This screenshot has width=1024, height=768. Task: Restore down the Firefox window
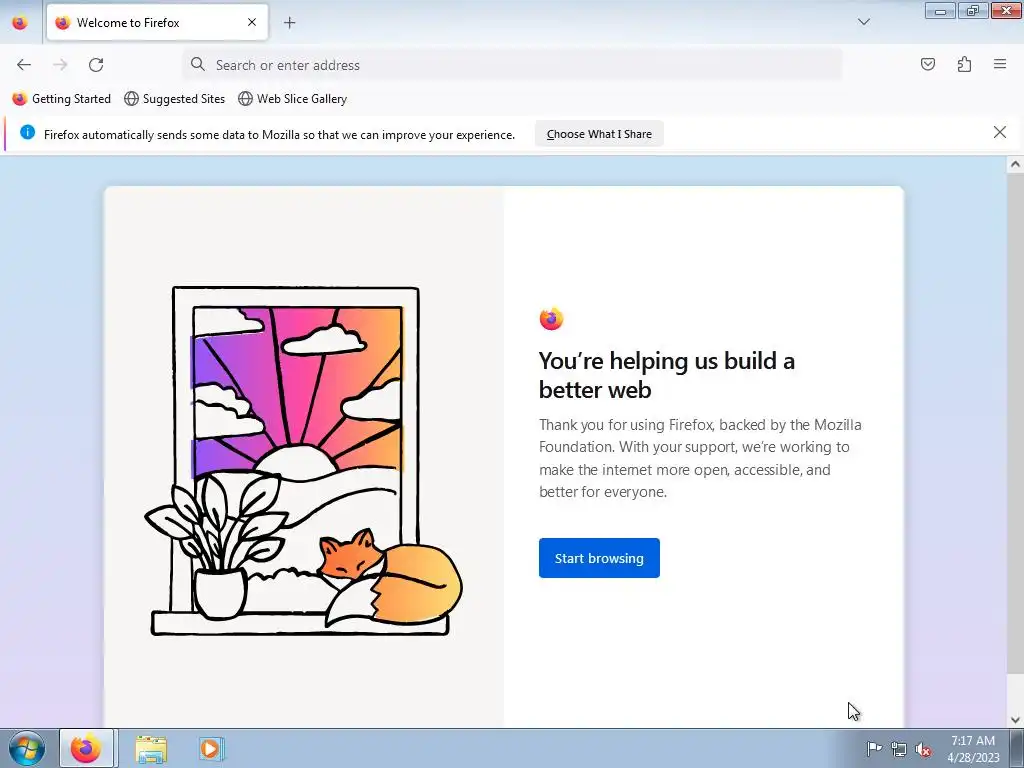[972, 10]
